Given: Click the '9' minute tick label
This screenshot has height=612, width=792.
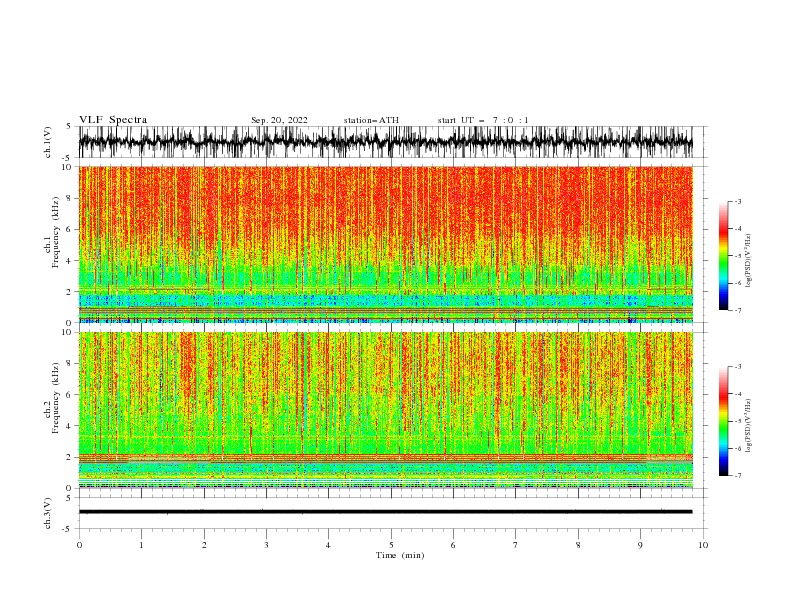Looking at the screenshot, I should click(x=640, y=545).
